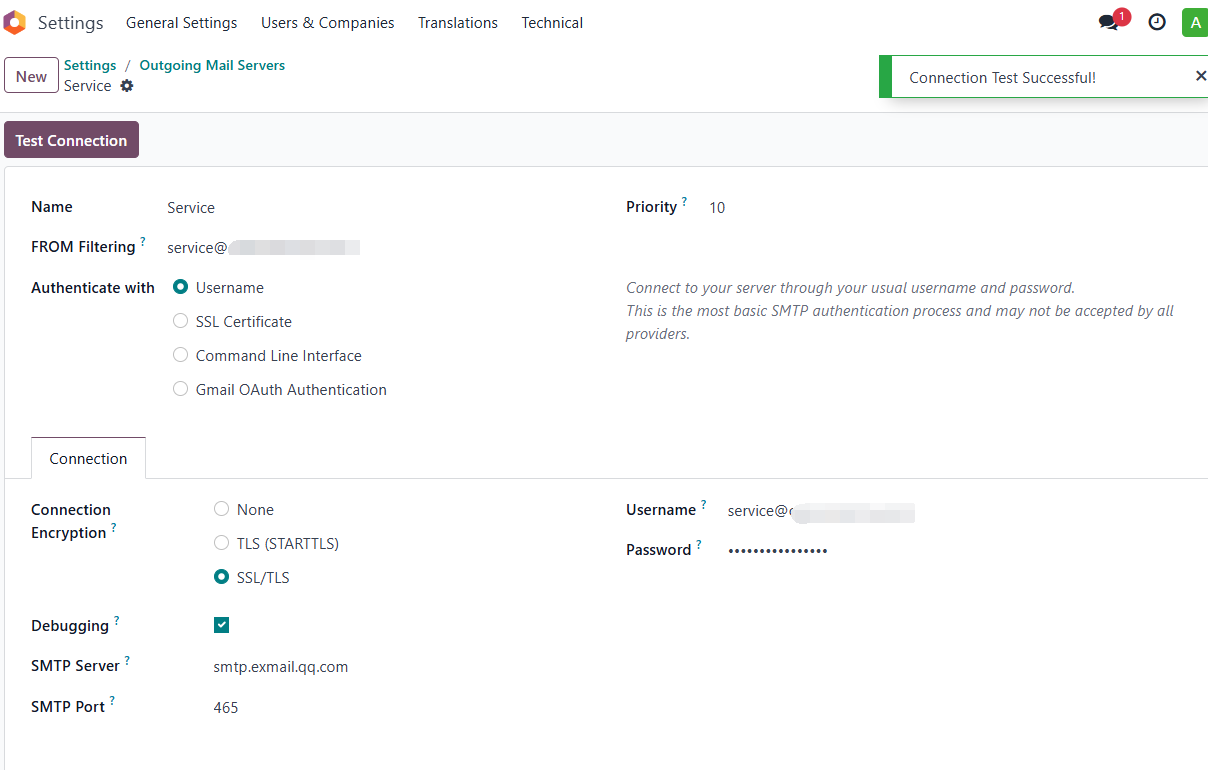Show help tooltip for Priority
This screenshot has height=770, width=1208.
click(685, 201)
